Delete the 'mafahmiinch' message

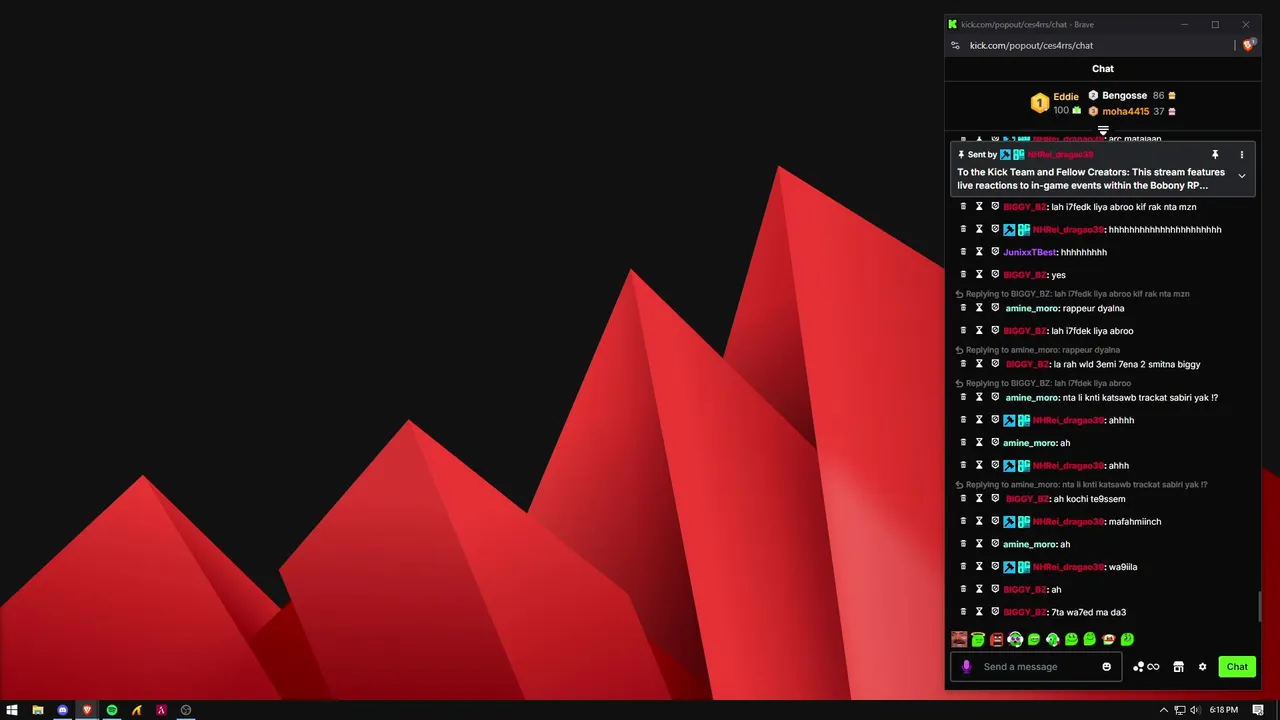tap(963, 522)
